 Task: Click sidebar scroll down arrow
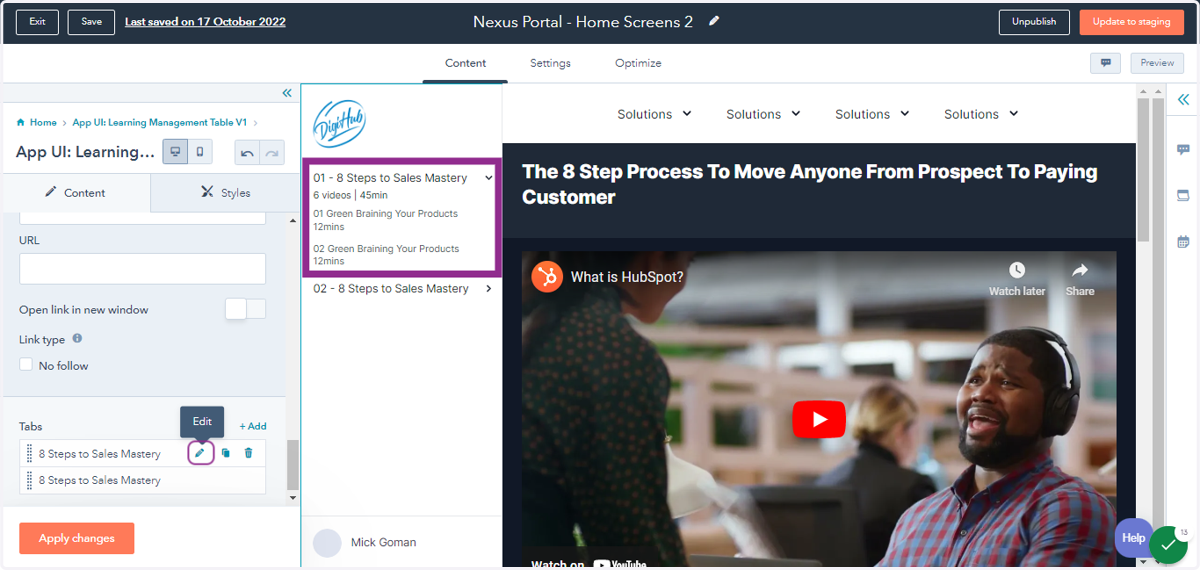tap(293, 498)
